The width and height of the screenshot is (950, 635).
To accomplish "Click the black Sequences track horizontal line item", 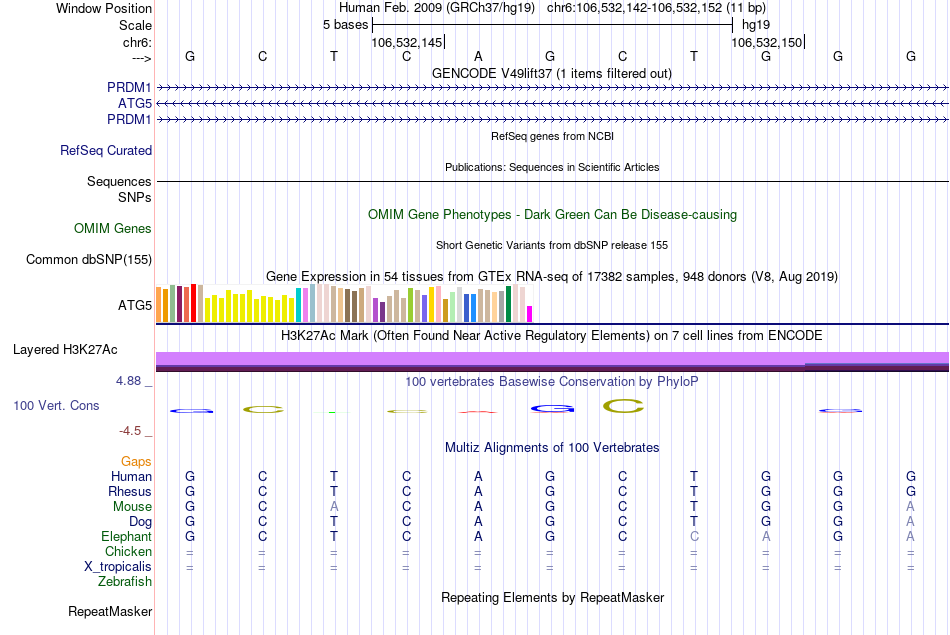I will 552,181.
